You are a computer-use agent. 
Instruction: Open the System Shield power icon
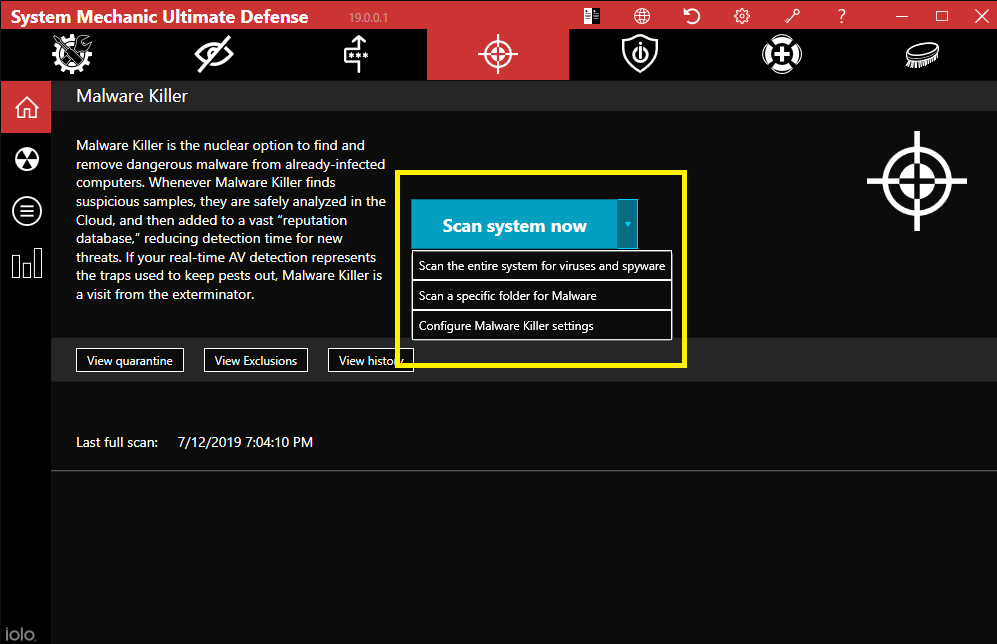pos(640,54)
